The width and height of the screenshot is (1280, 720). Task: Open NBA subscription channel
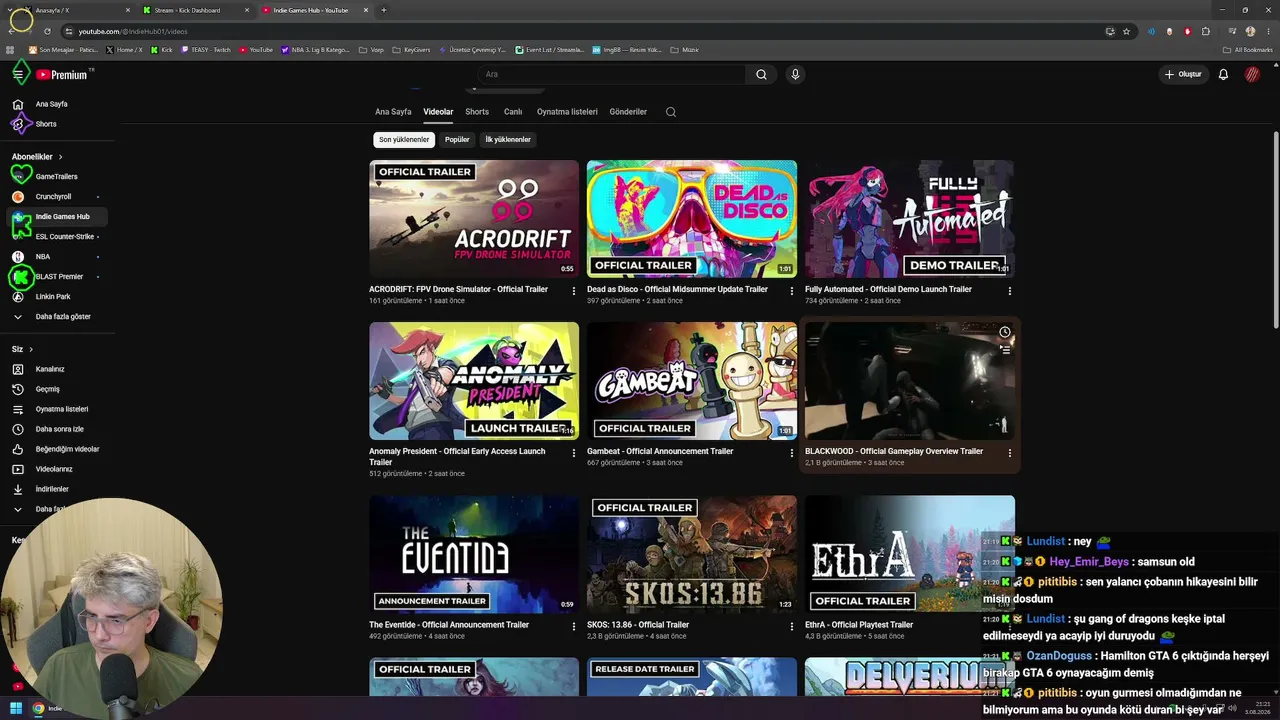[58, 257]
